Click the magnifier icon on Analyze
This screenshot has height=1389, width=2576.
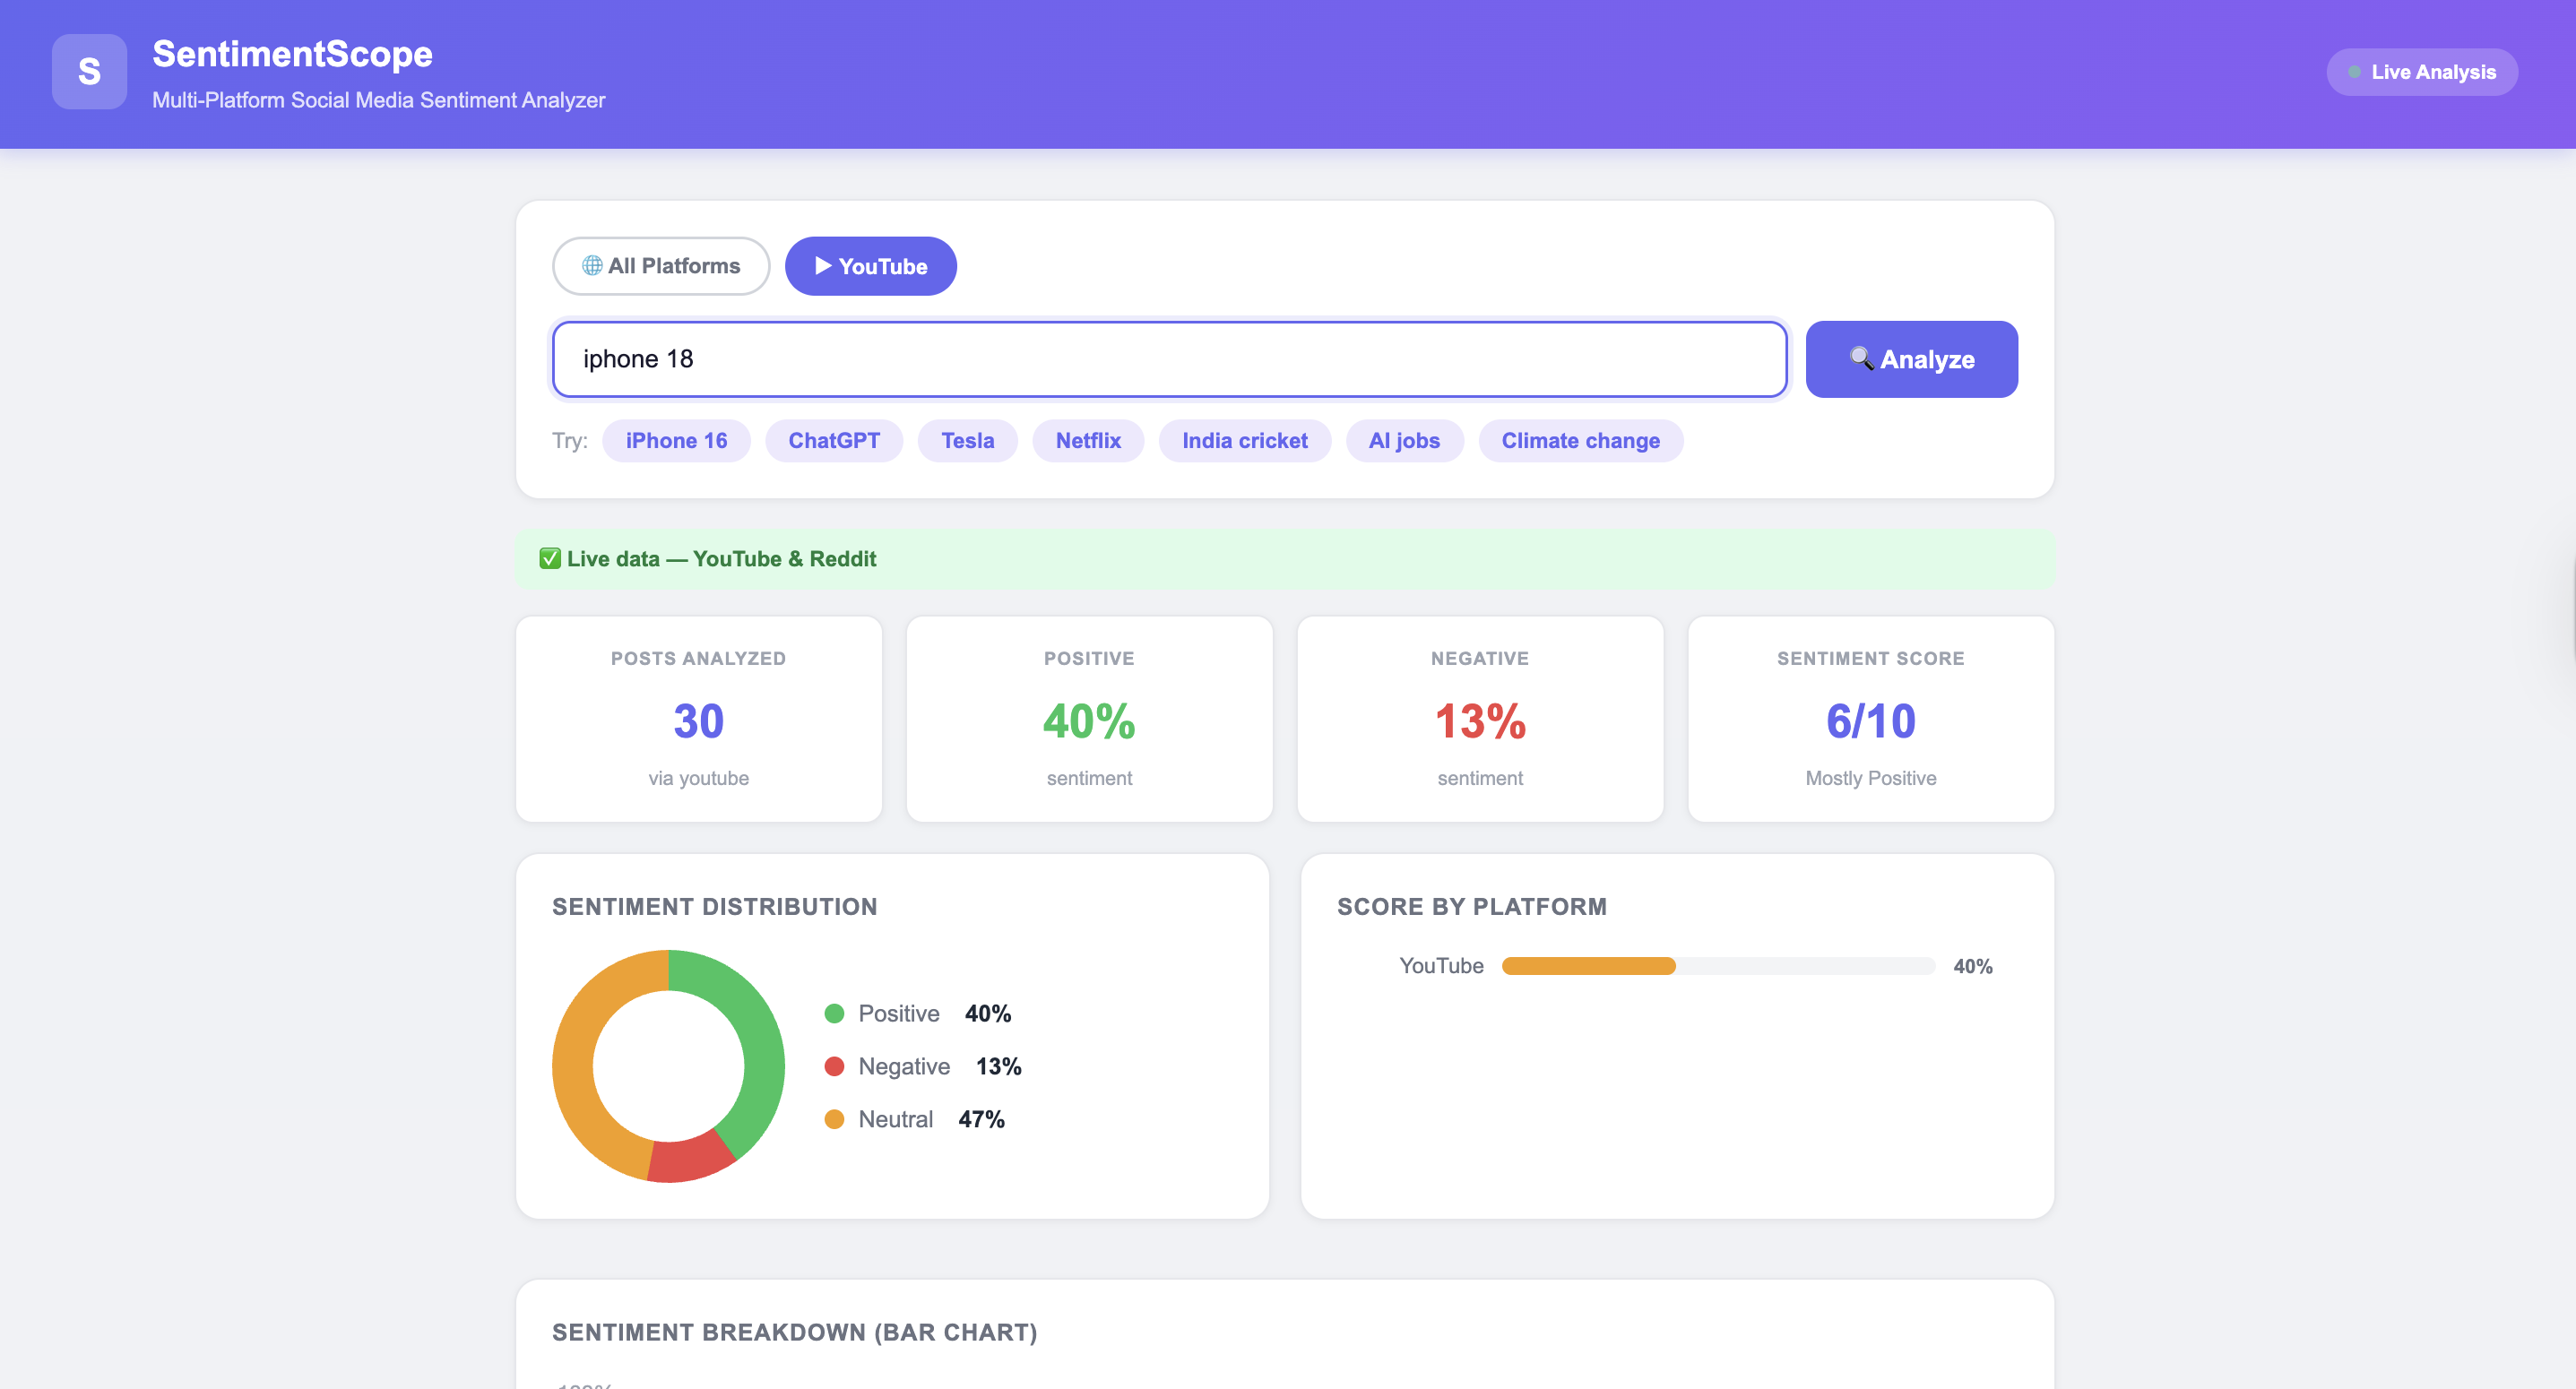(1861, 358)
